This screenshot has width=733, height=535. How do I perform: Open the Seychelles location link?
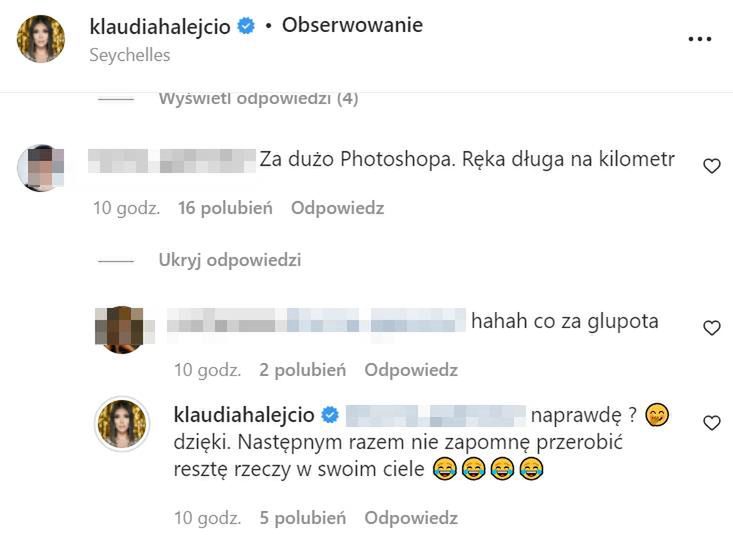(x=129, y=55)
